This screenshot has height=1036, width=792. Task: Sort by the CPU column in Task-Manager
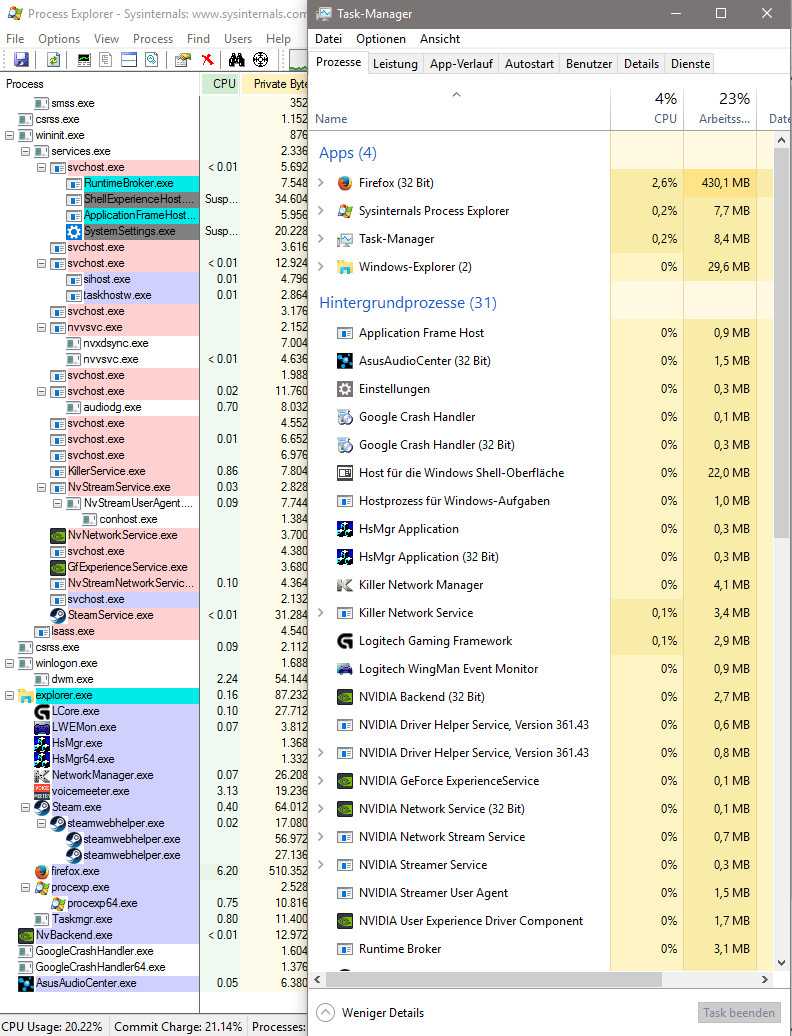click(x=647, y=108)
